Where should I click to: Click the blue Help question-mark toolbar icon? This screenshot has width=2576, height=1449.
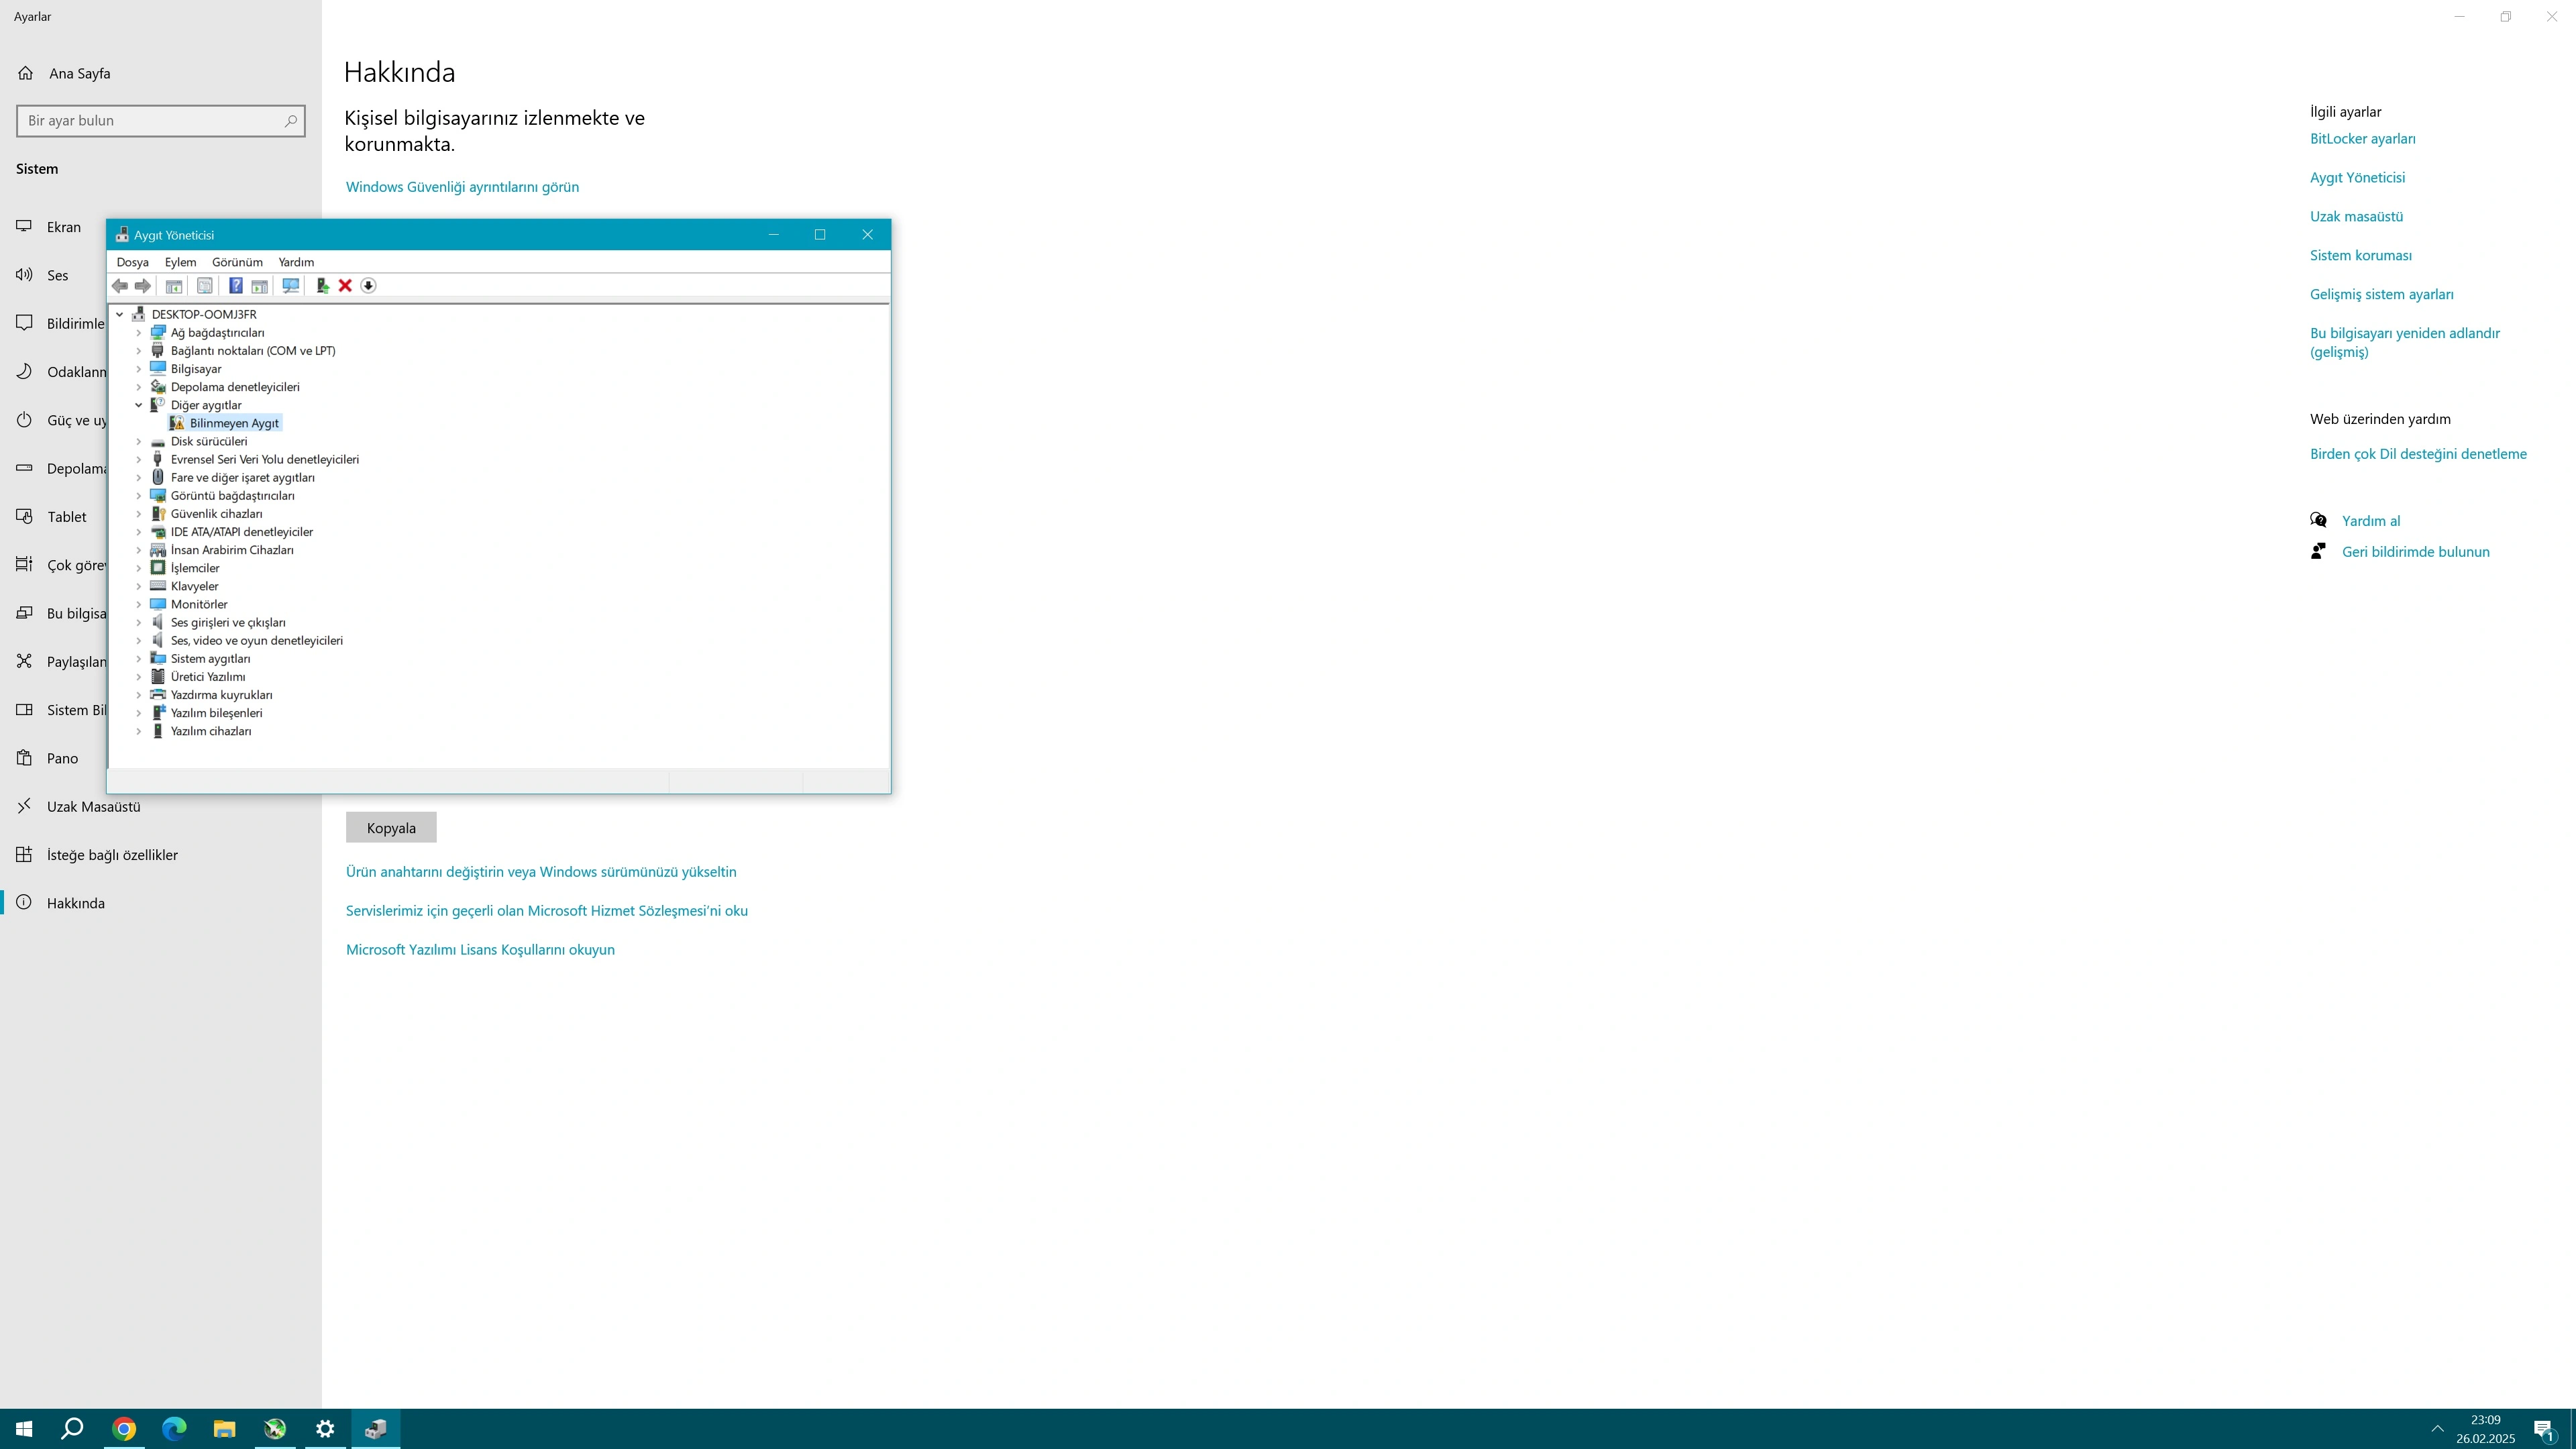point(236,286)
